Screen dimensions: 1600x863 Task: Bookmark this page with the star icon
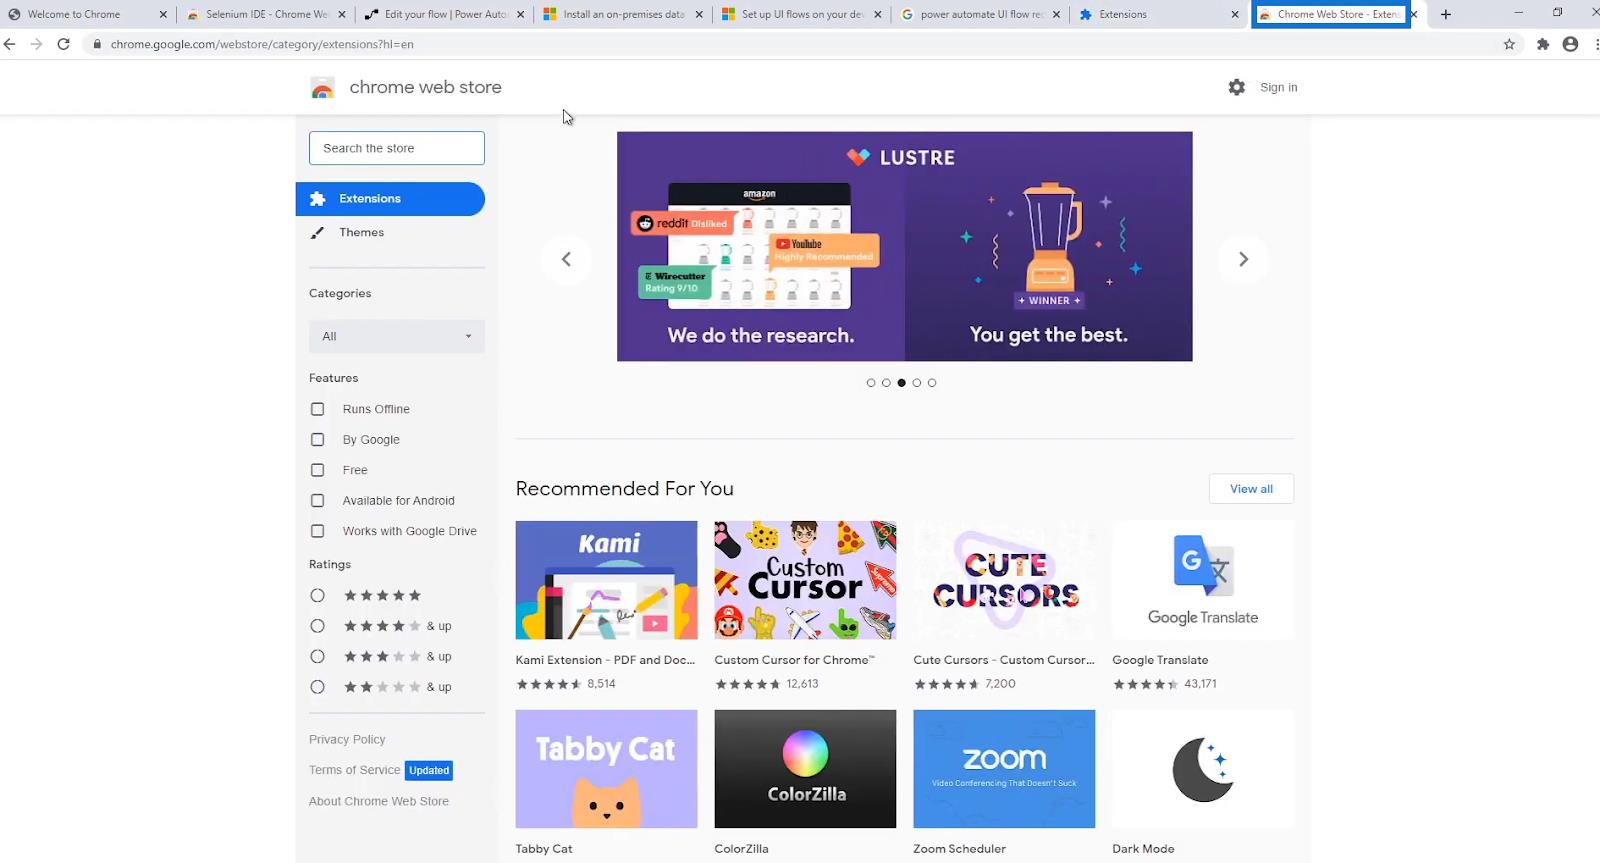click(x=1509, y=44)
